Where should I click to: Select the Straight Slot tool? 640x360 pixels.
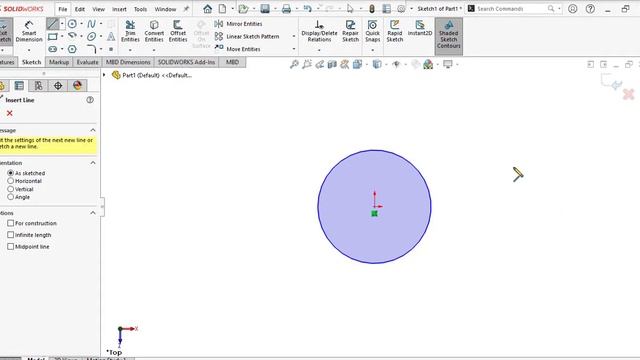(53, 49)
